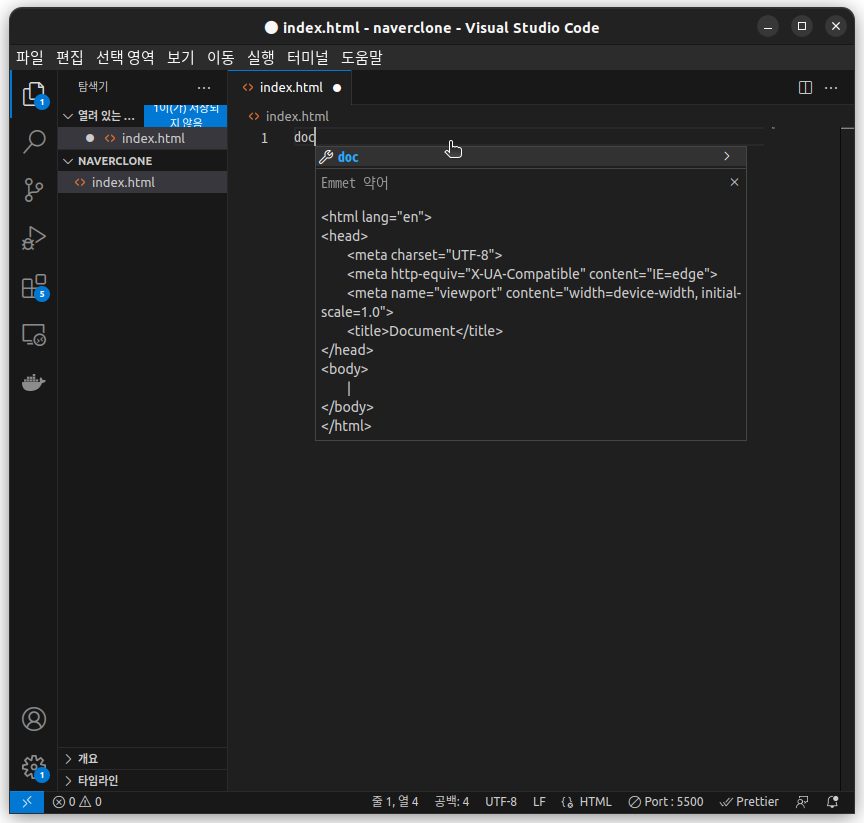This screenshot has height=823, width=864.
Task: Open the Docker view icon
Action: (x=34, y=382)
